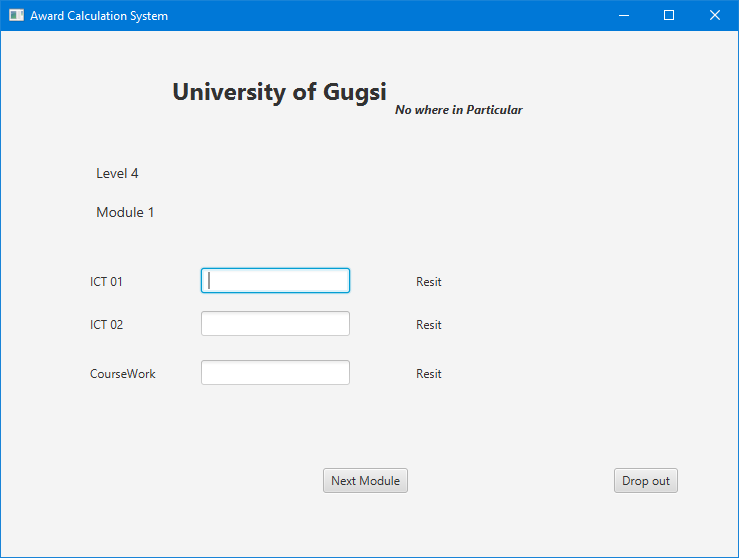Click the Resit label beside ICT 01

click(x=428, y=282)
